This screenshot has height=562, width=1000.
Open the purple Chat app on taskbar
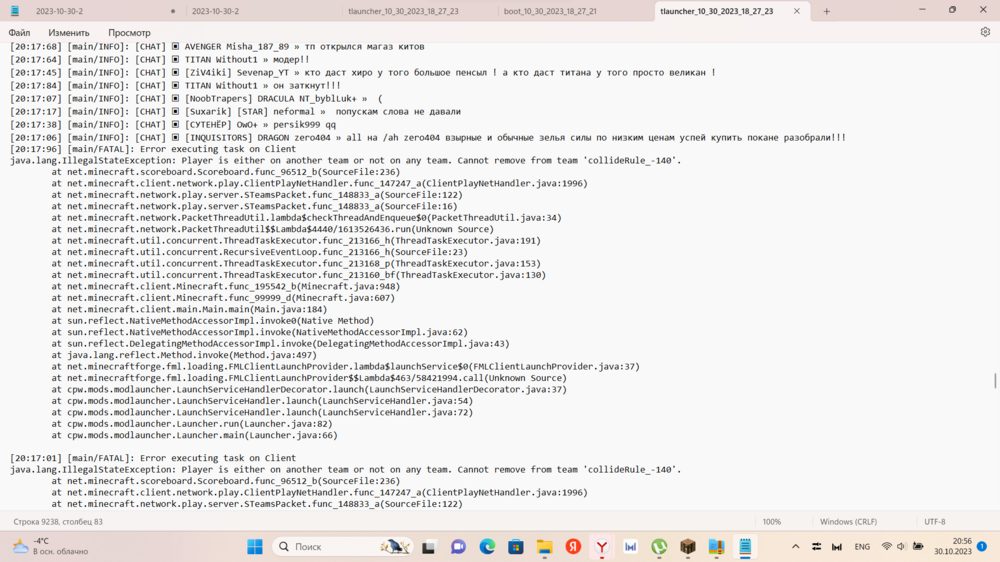(x=458, y=547)
